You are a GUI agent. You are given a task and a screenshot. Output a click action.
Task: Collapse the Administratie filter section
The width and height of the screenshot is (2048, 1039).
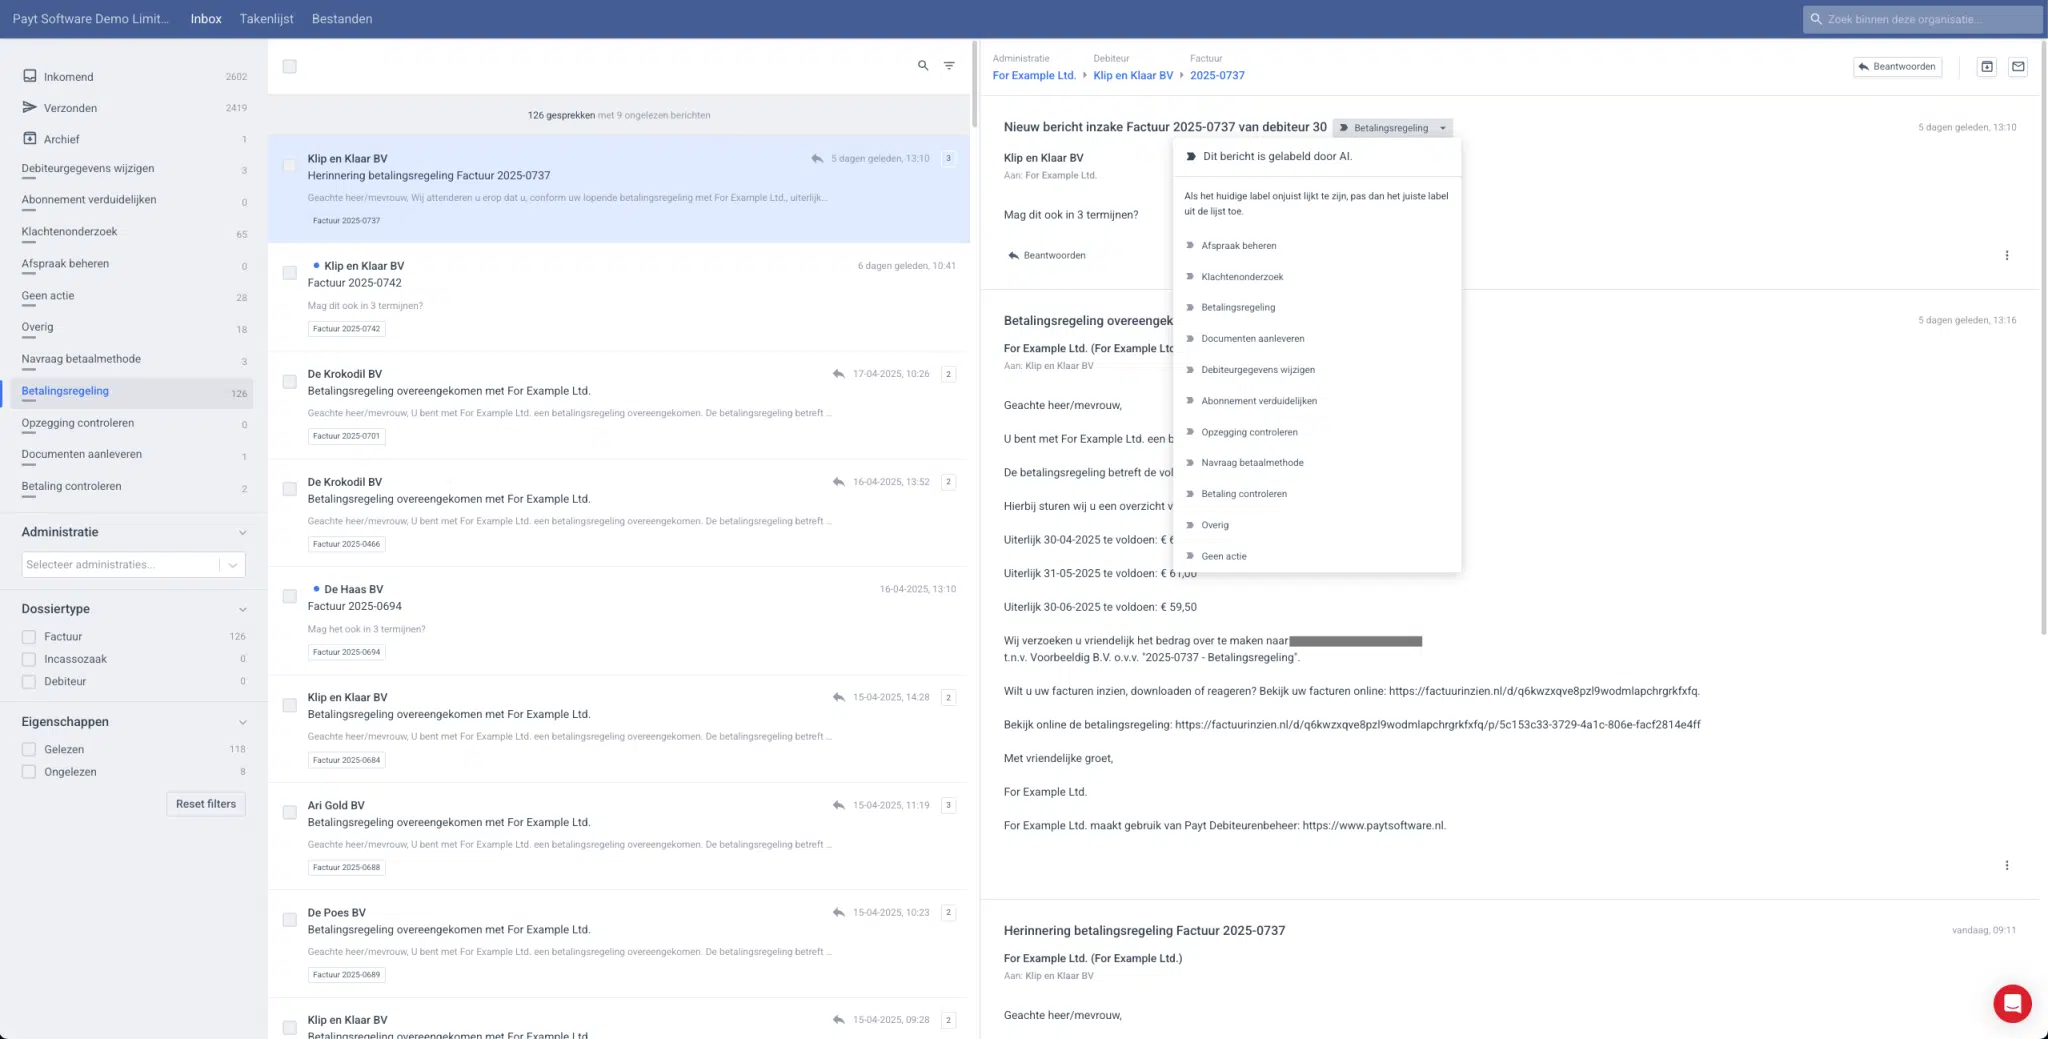tap(242, 532)
